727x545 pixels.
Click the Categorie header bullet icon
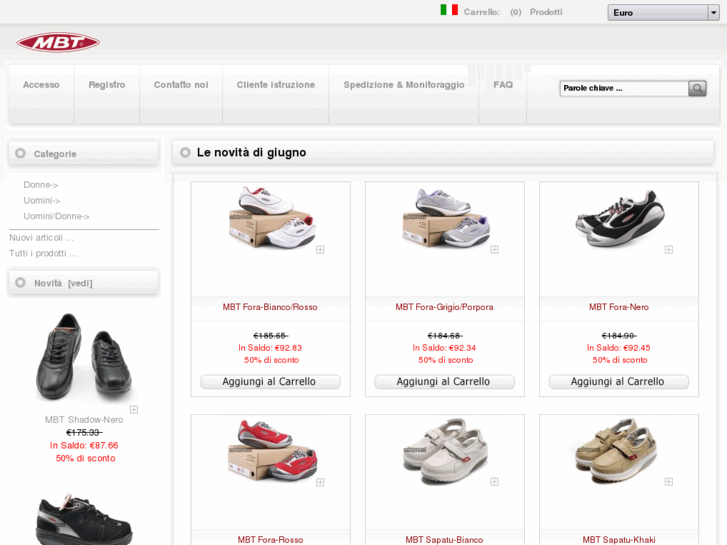pyautogui.click(x=20, y=153)
